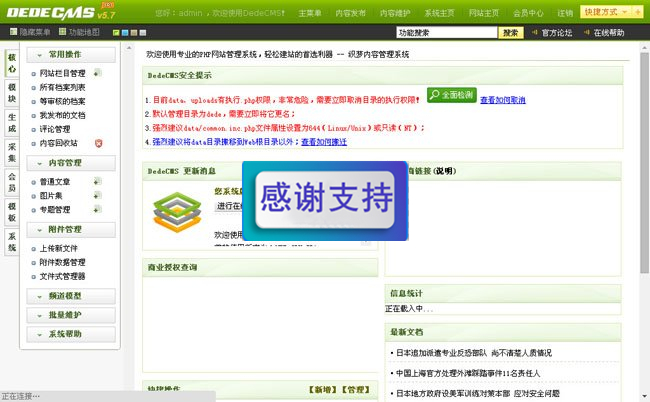Image resolution: width=650 pixels, height=402 pixels.
Task: Click the main scrollbar down arrow
Action: [x=644, y=397]
